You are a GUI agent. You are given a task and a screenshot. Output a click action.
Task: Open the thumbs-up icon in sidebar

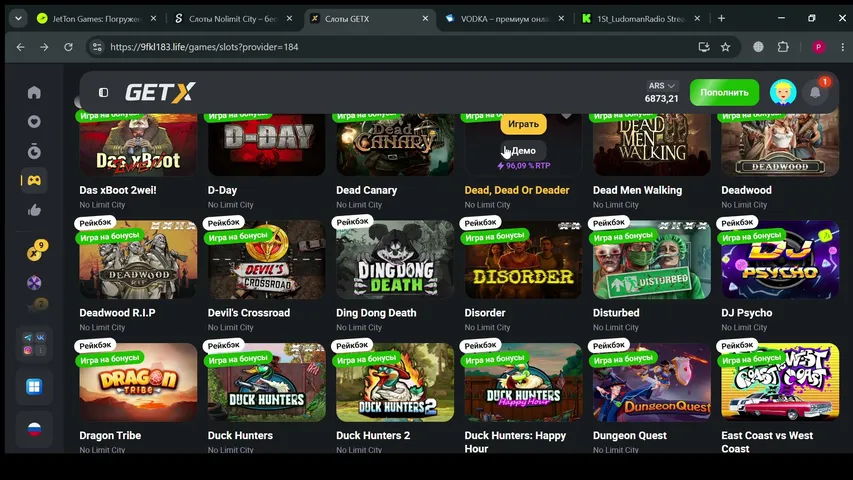point(34,210)
